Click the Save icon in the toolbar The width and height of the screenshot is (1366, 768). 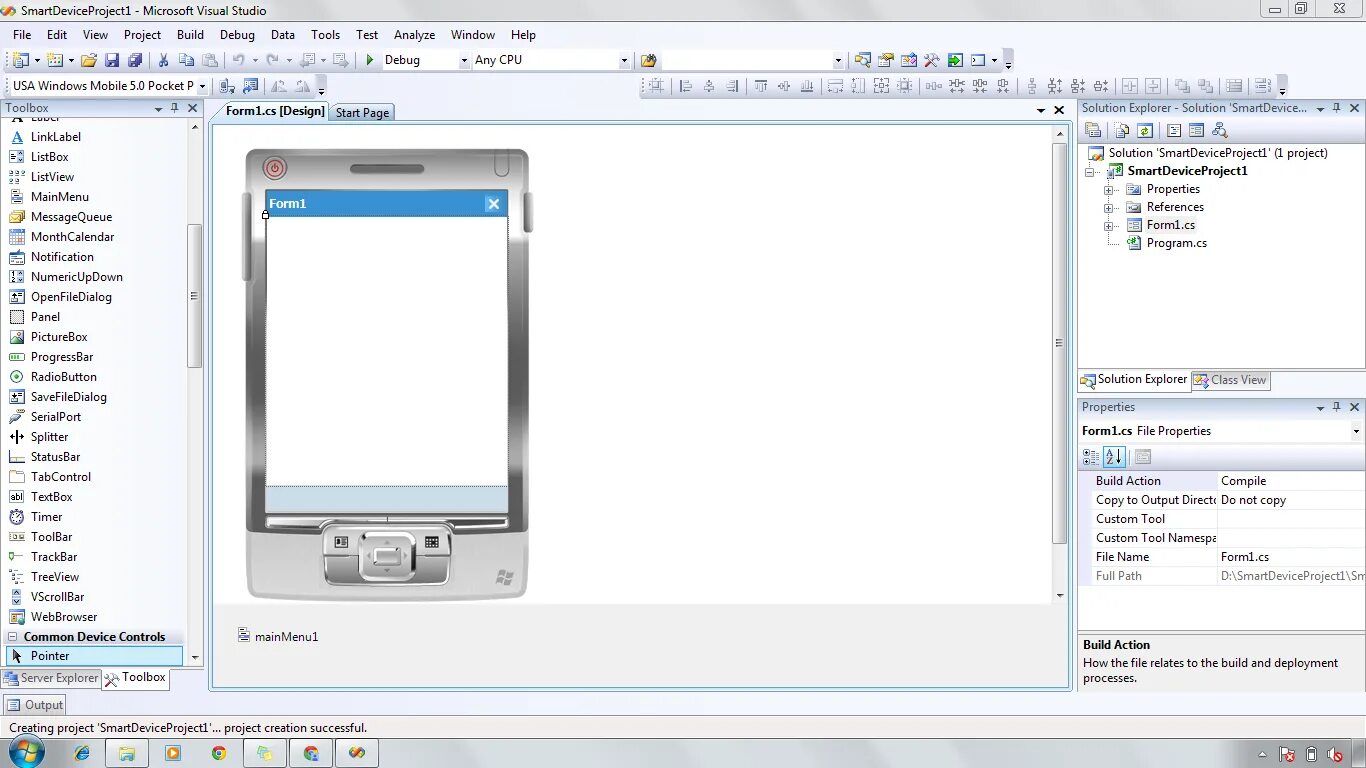112,60
